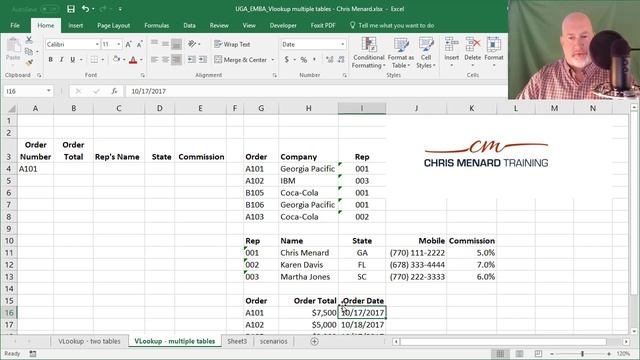Toggle Bottom Align vertical alignment
The width and height of the screenshot is (640, 360).
point(176,44)
